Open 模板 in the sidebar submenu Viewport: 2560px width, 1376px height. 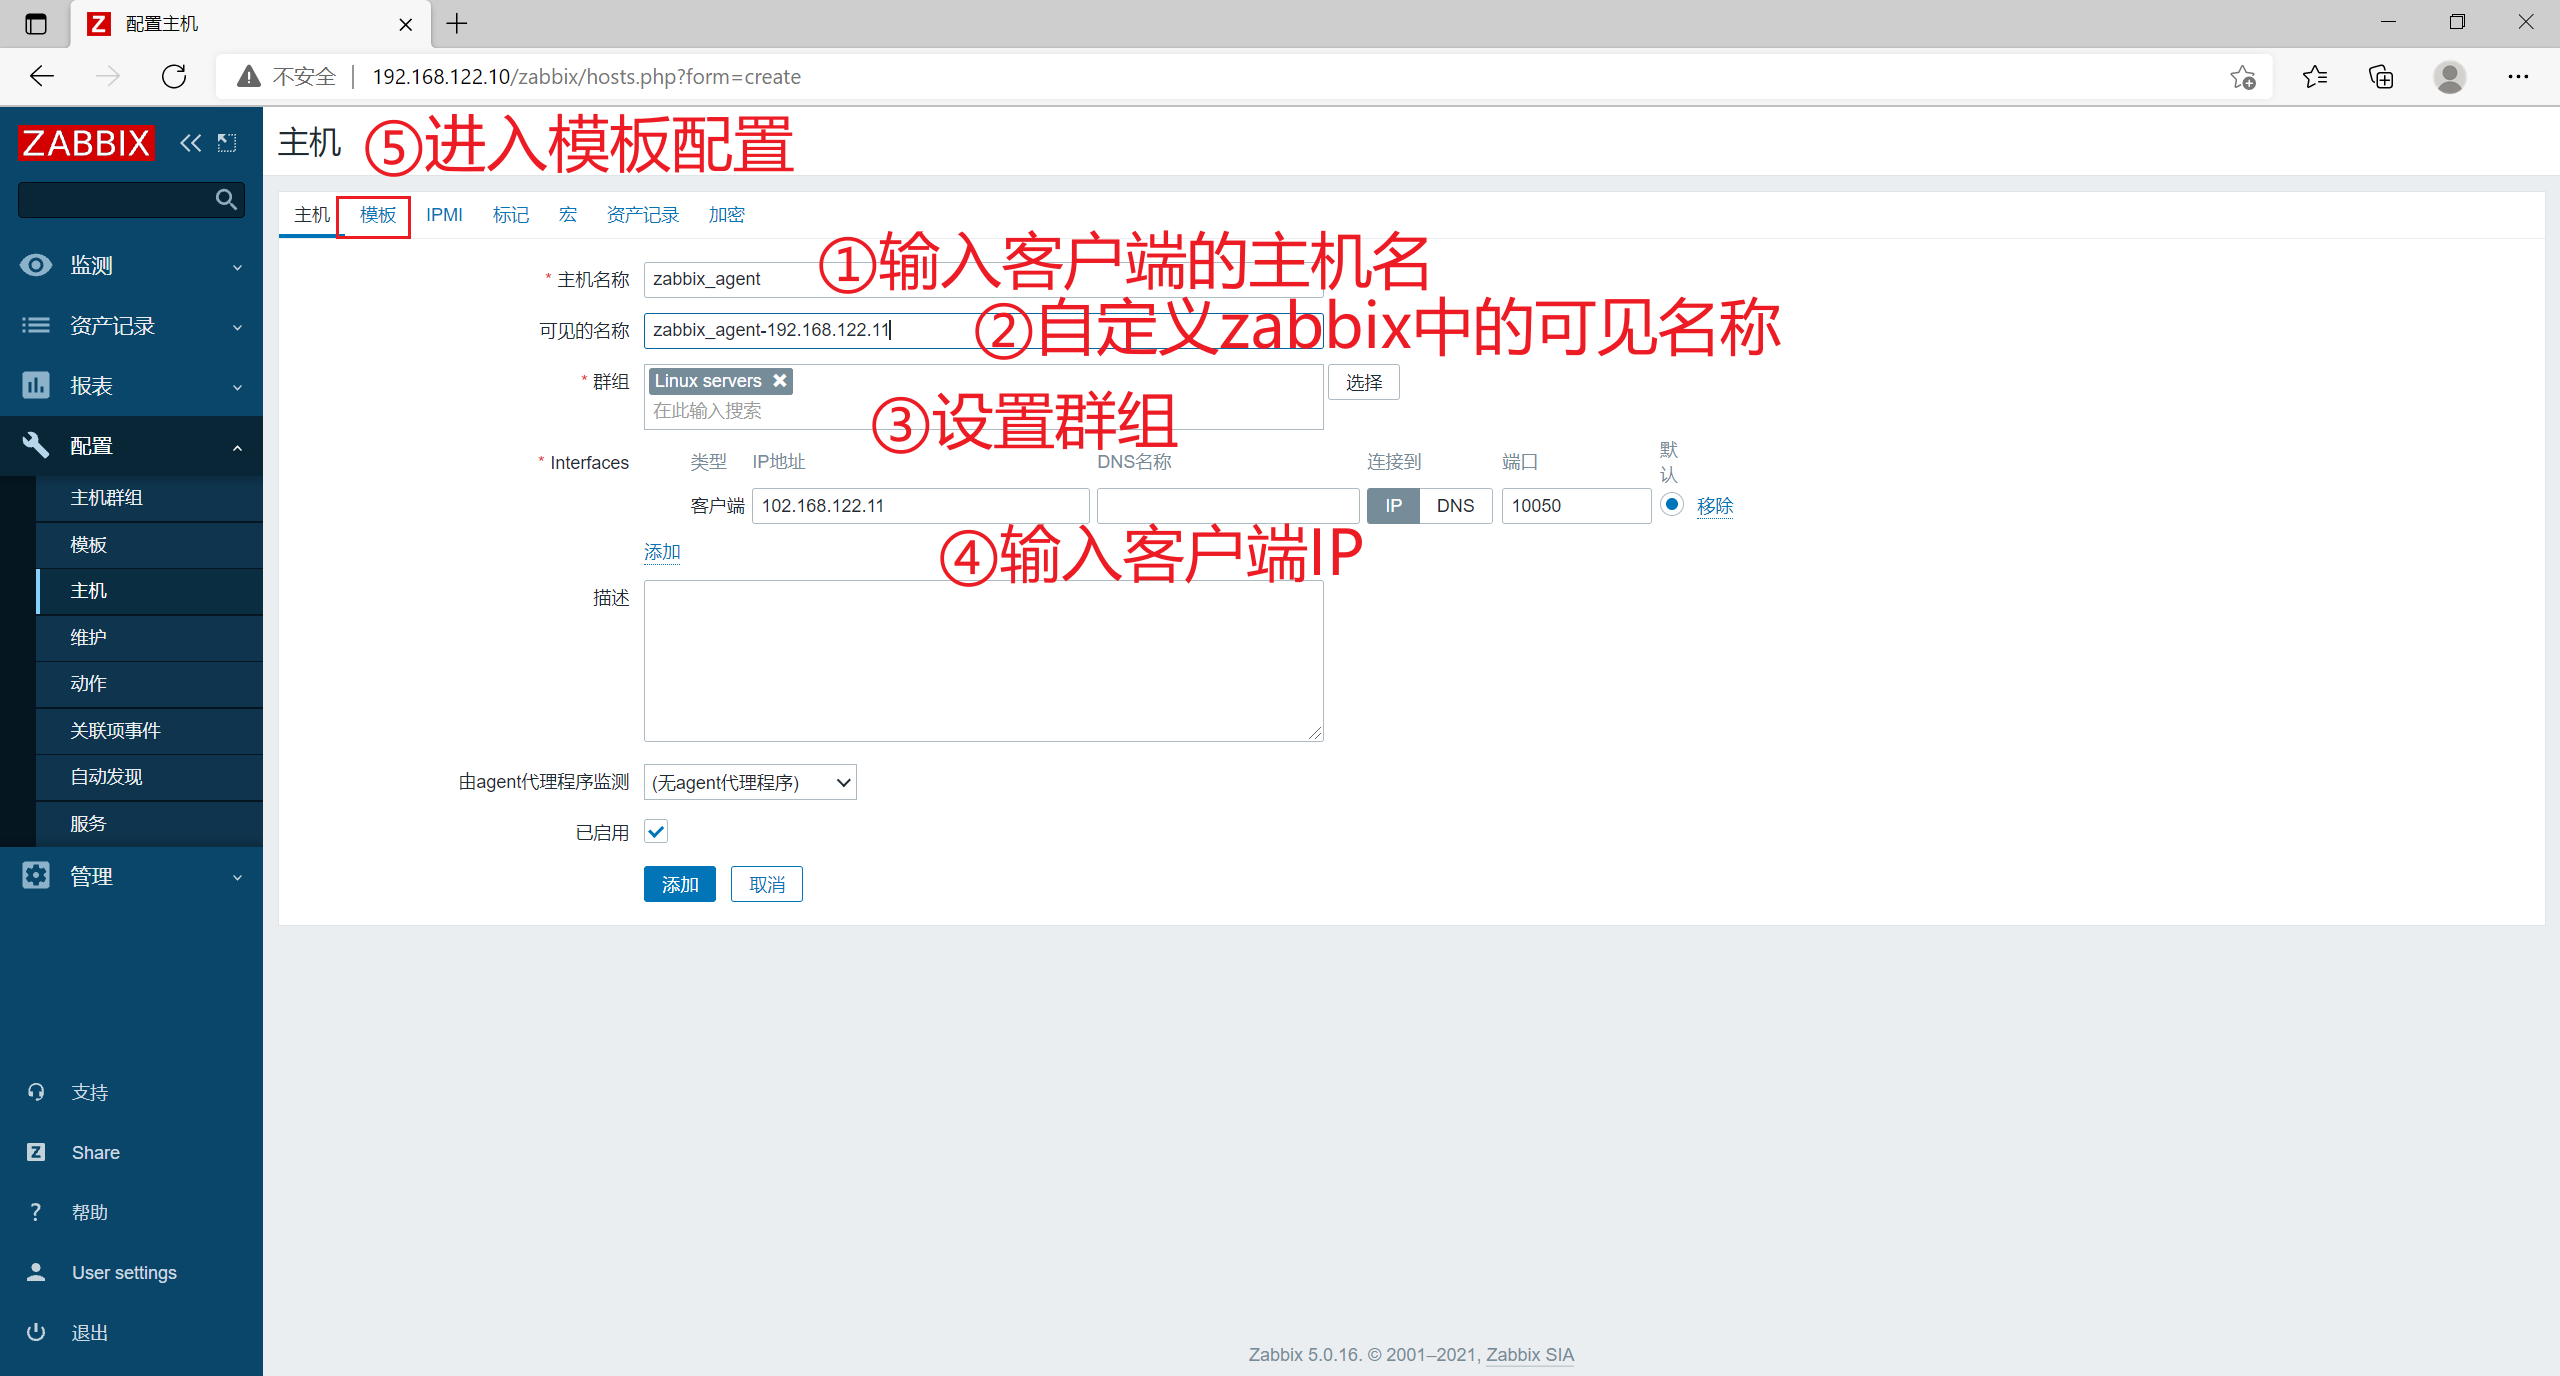149,544
